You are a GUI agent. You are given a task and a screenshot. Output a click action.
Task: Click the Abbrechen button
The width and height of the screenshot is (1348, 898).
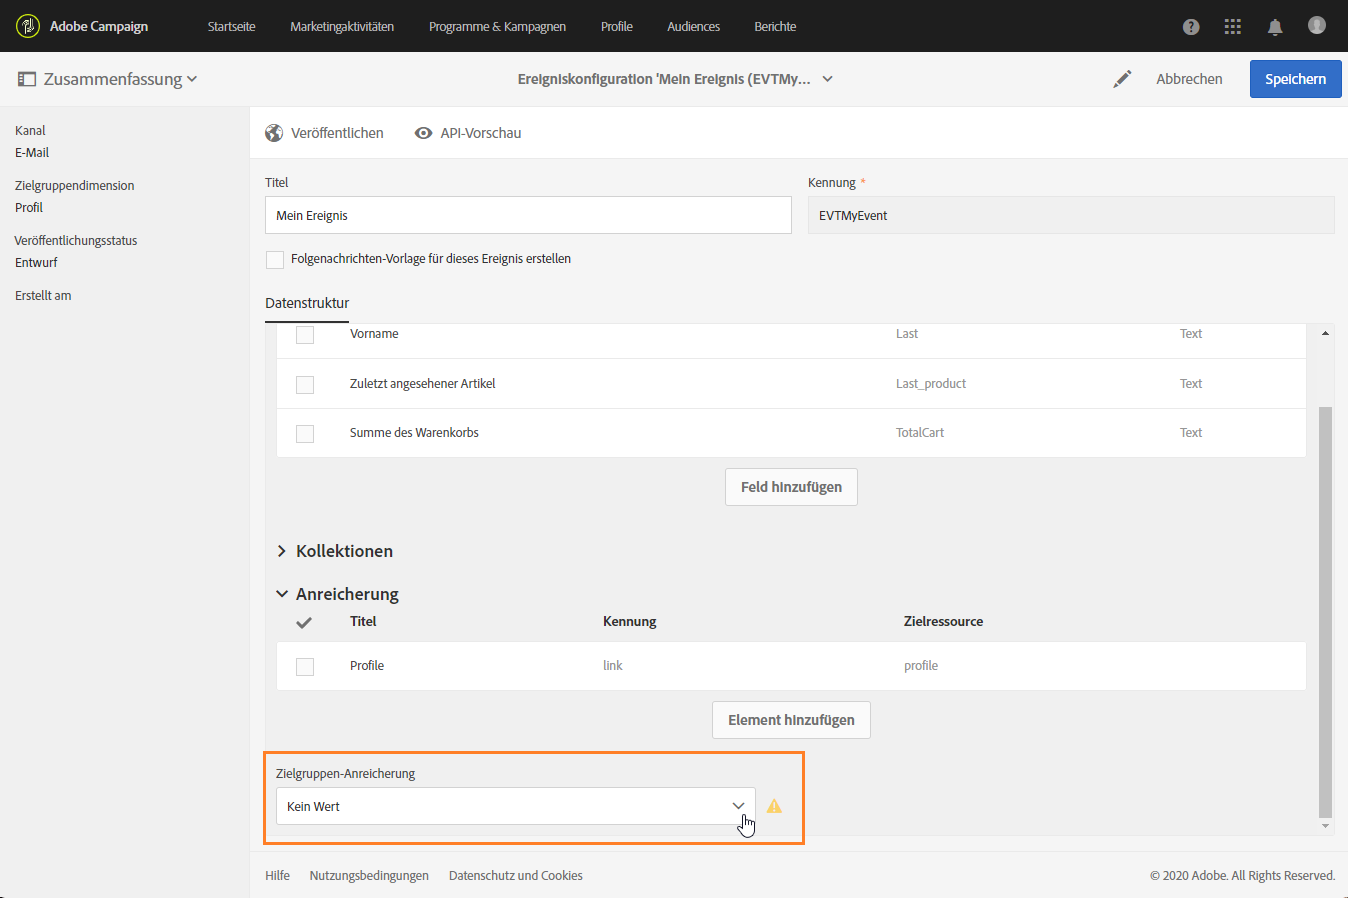[x=1189, y=79]
